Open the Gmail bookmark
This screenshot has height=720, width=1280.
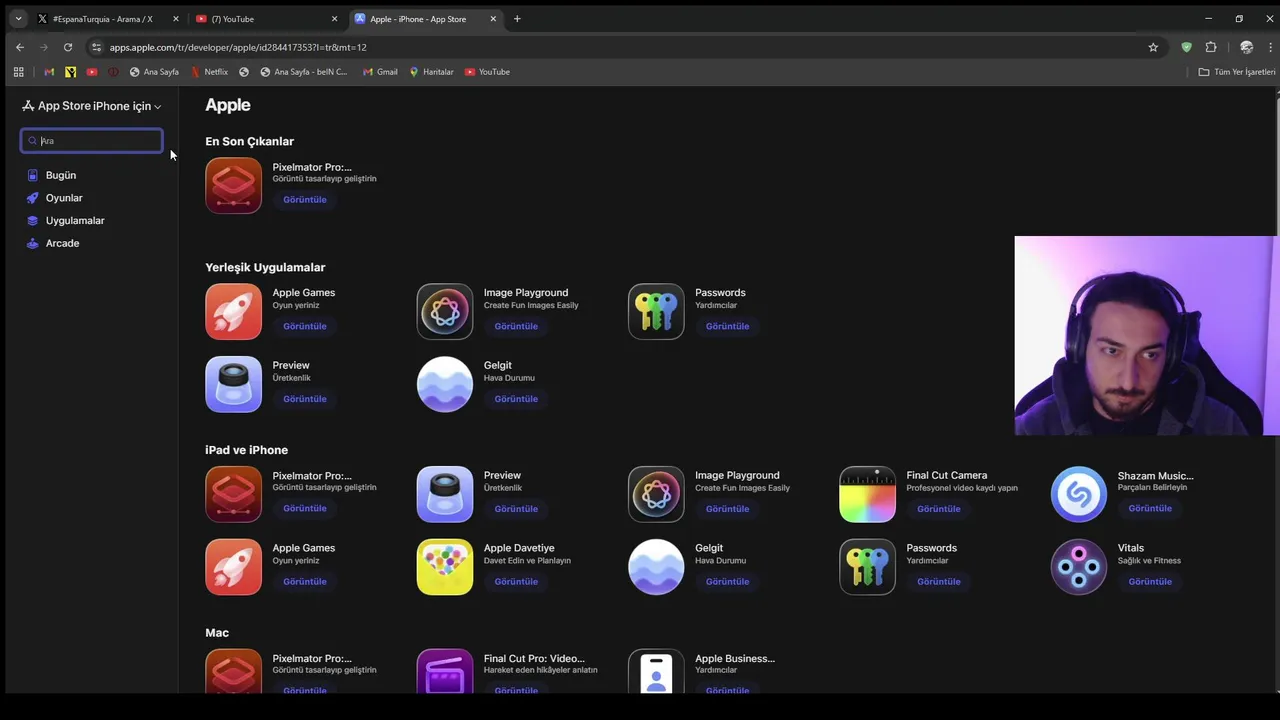click(x=380, y=72)
